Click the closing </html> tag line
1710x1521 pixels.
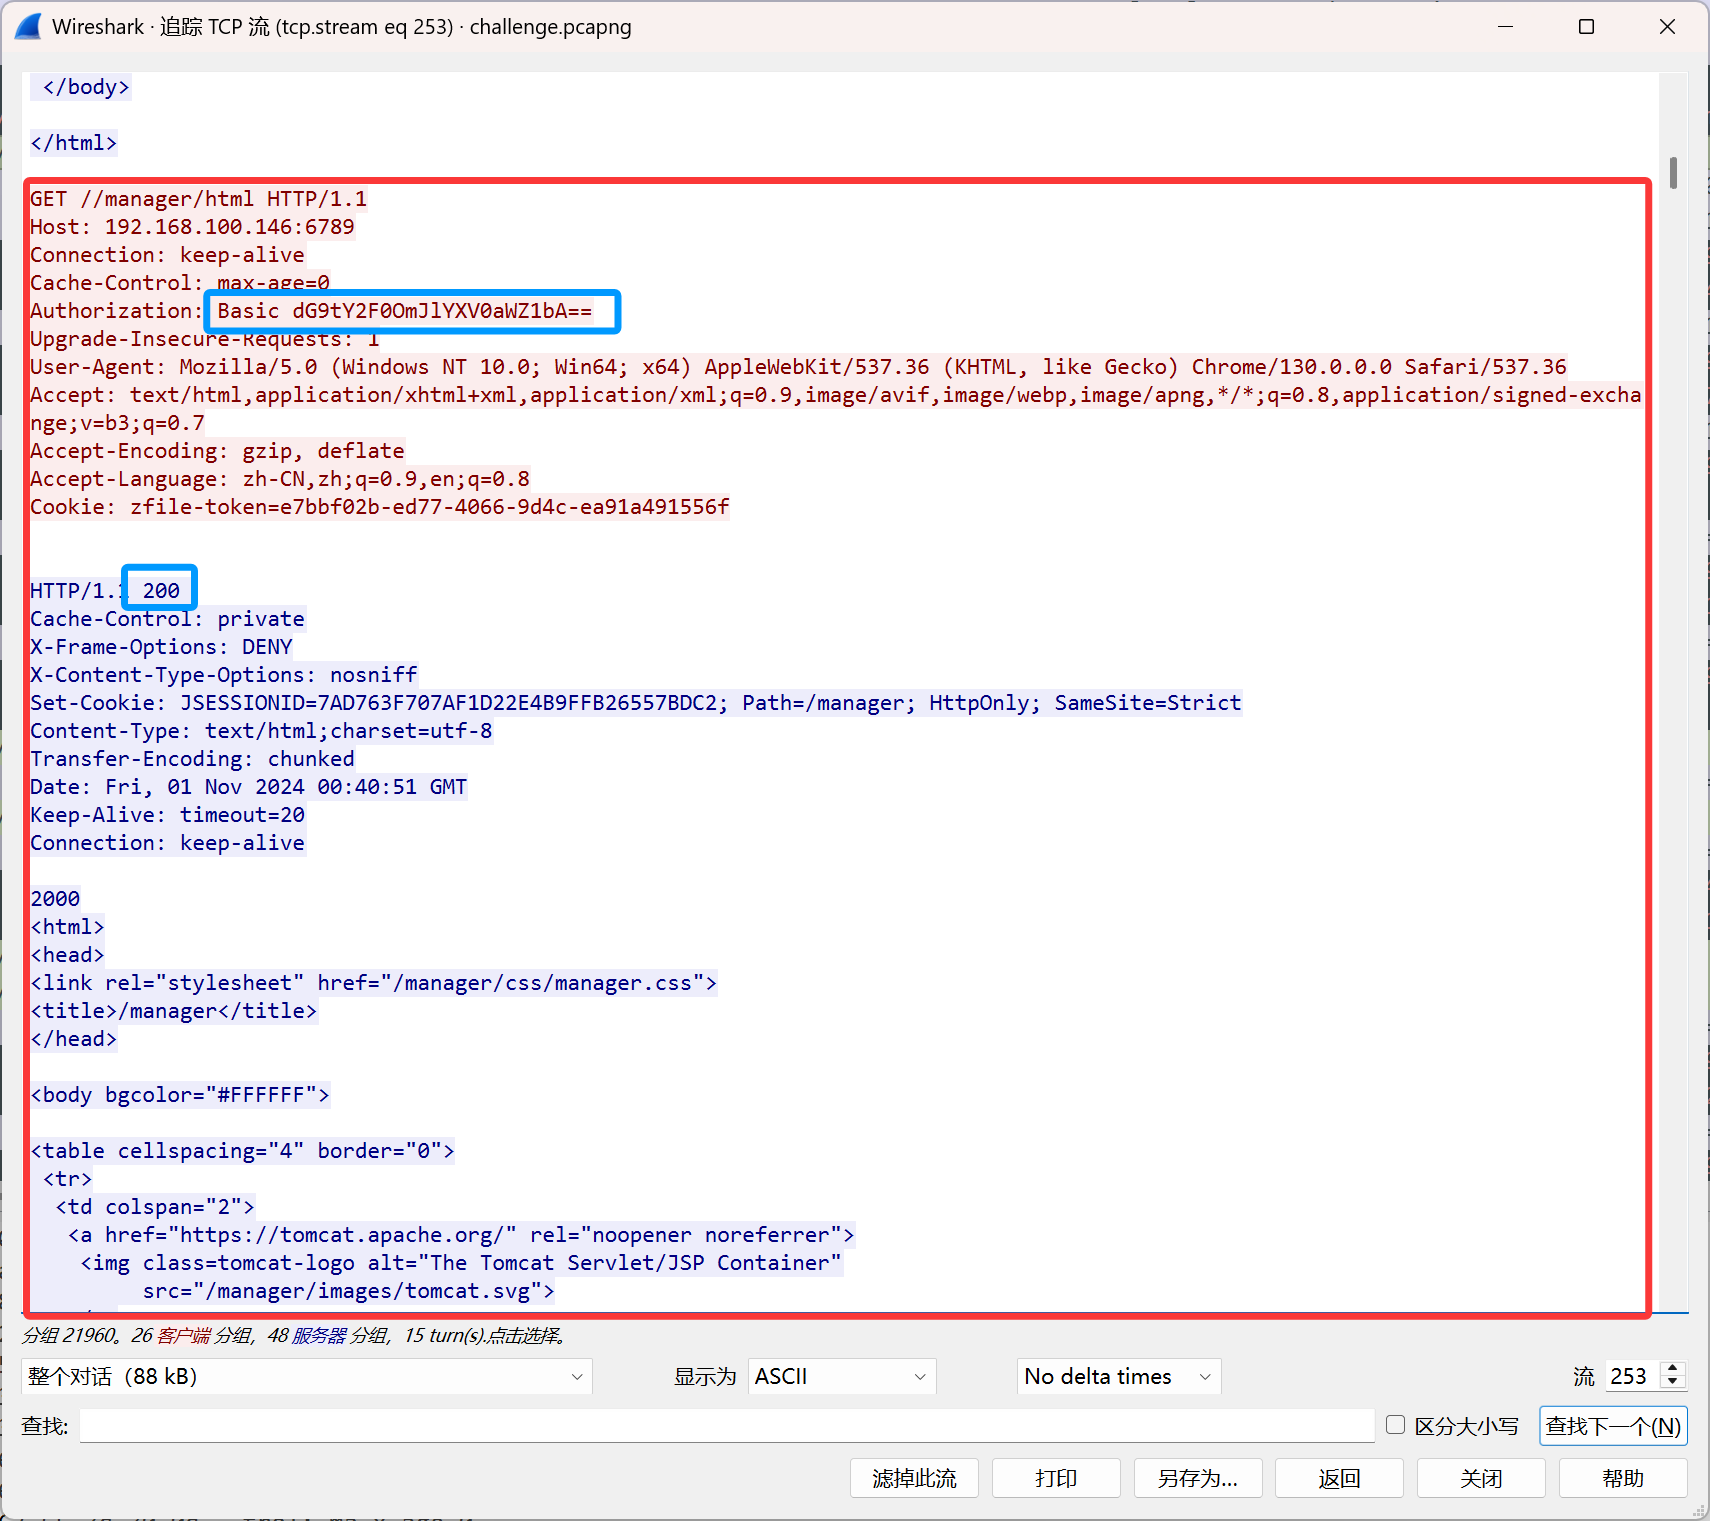(74, 143)
